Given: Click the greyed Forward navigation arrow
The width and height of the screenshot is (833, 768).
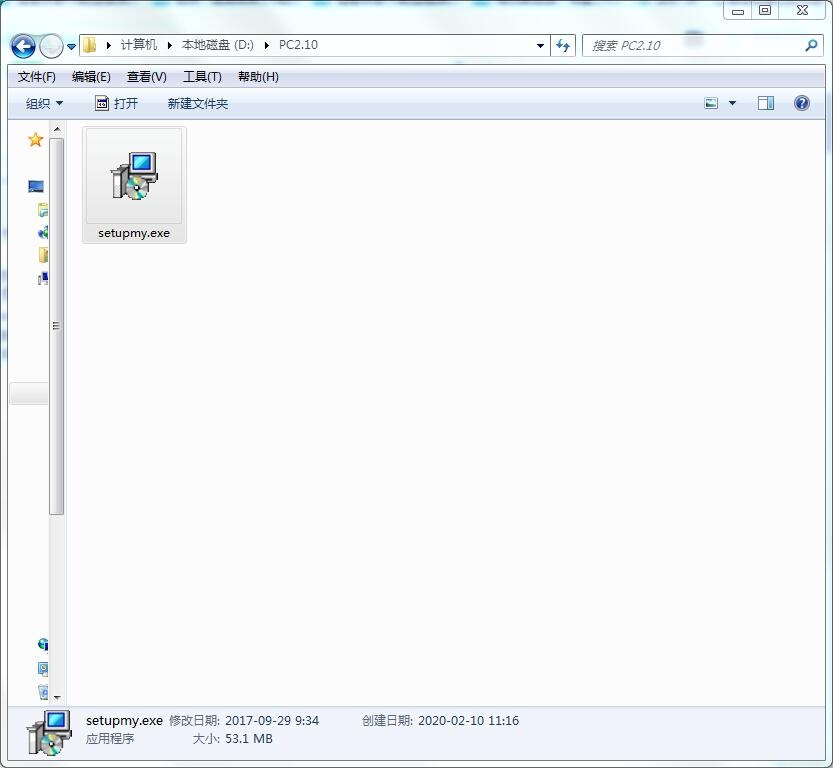Looking at the screenshot, I should coord(52,46).
